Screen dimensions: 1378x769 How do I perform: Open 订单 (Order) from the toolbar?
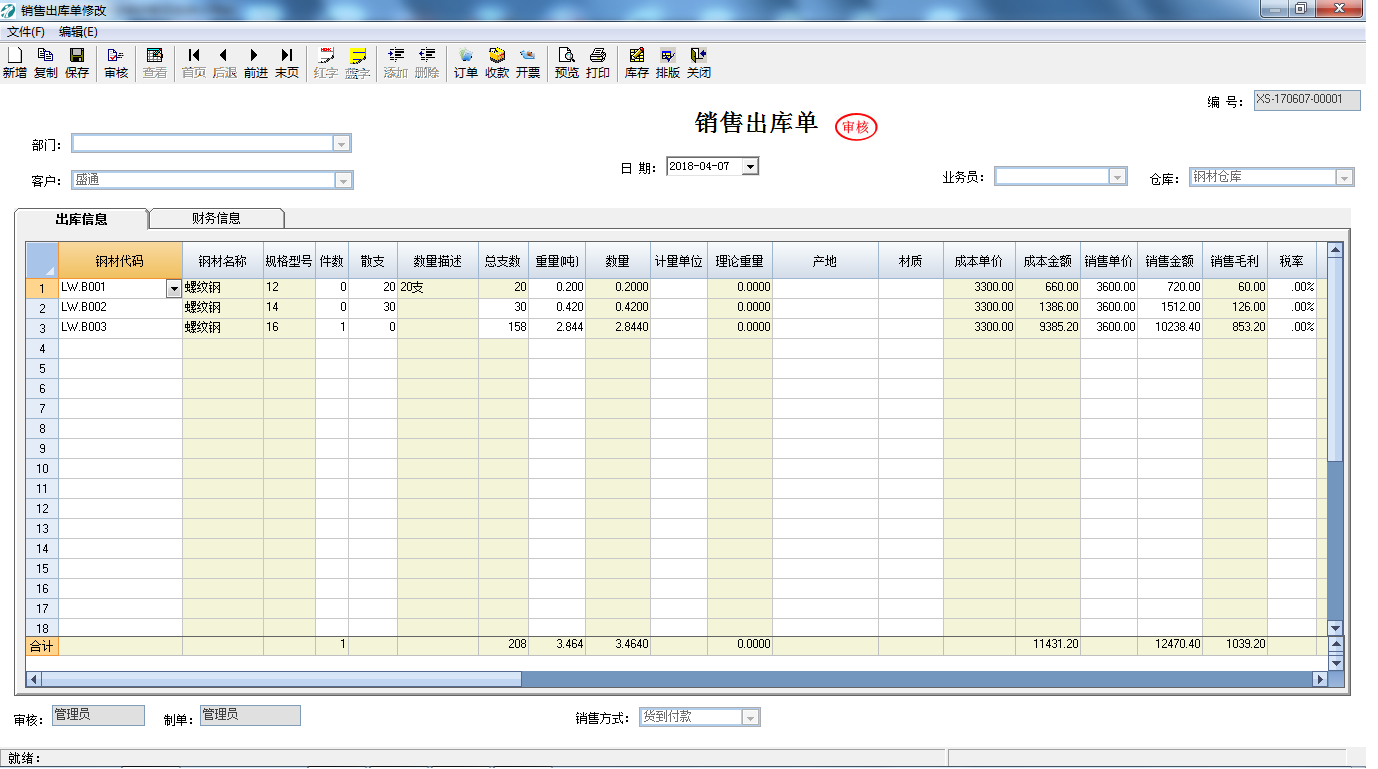(x=466, y=63)
